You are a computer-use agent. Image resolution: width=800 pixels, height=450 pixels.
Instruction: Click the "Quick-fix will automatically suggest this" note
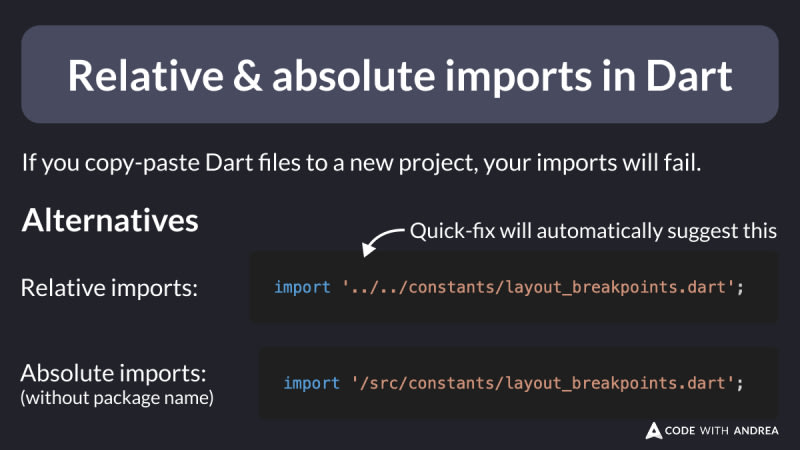593,232
